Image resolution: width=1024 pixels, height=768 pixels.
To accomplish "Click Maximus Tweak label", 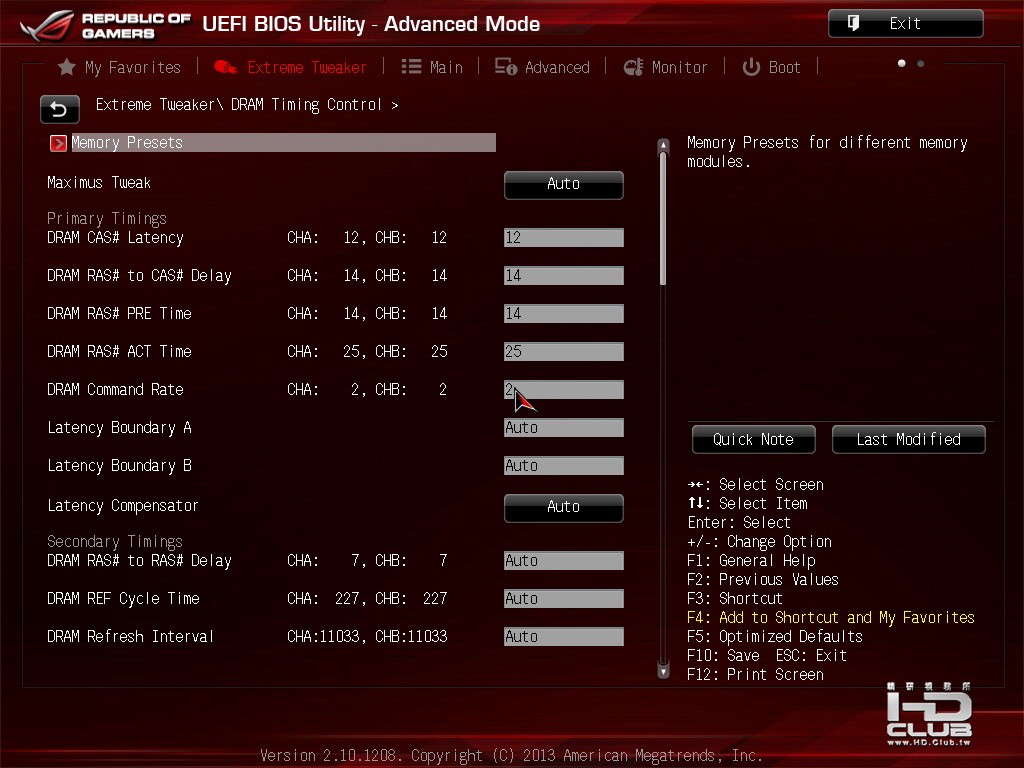I will (x=99, y=183).
